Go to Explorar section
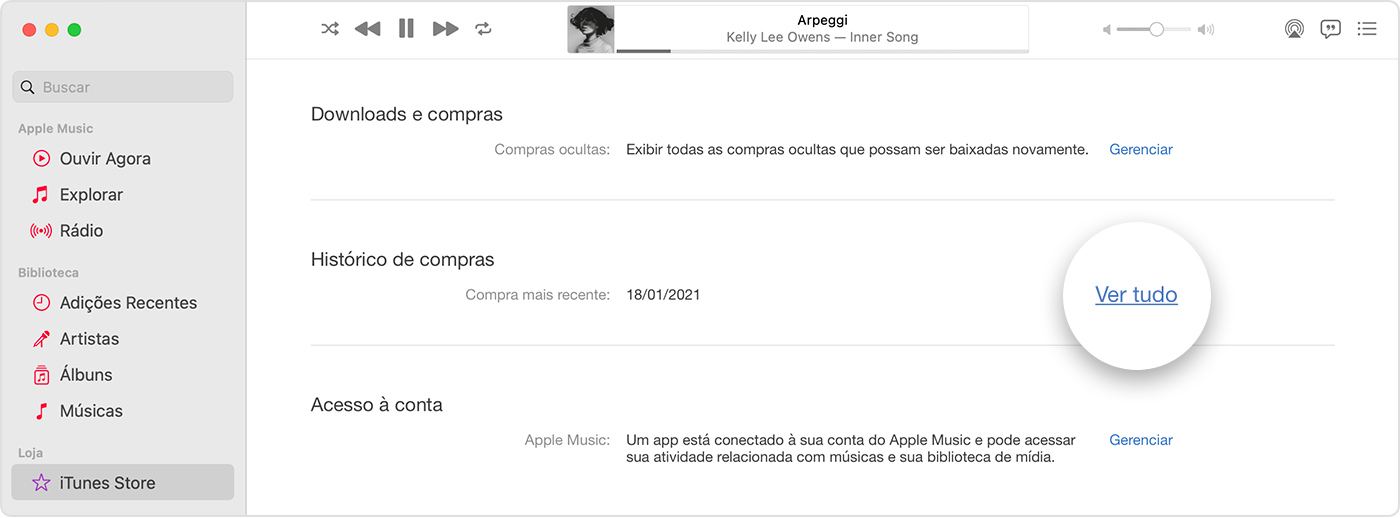Screen dimensions: 1400x518 point(91,194)
